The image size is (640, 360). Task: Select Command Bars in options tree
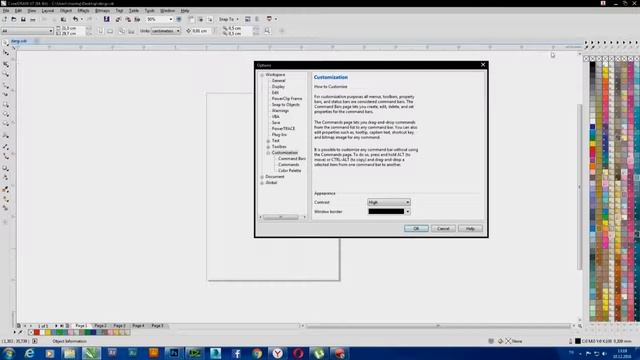(x=292, y=159)
